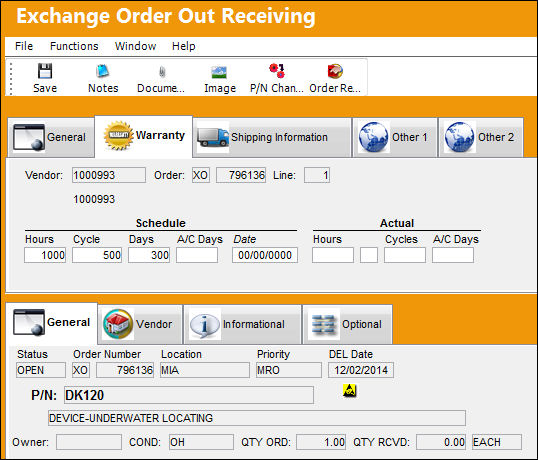The height and width of the screenshot is (460, 538).
Task: Select the lower General tab
Action: (x=52, y=323)
